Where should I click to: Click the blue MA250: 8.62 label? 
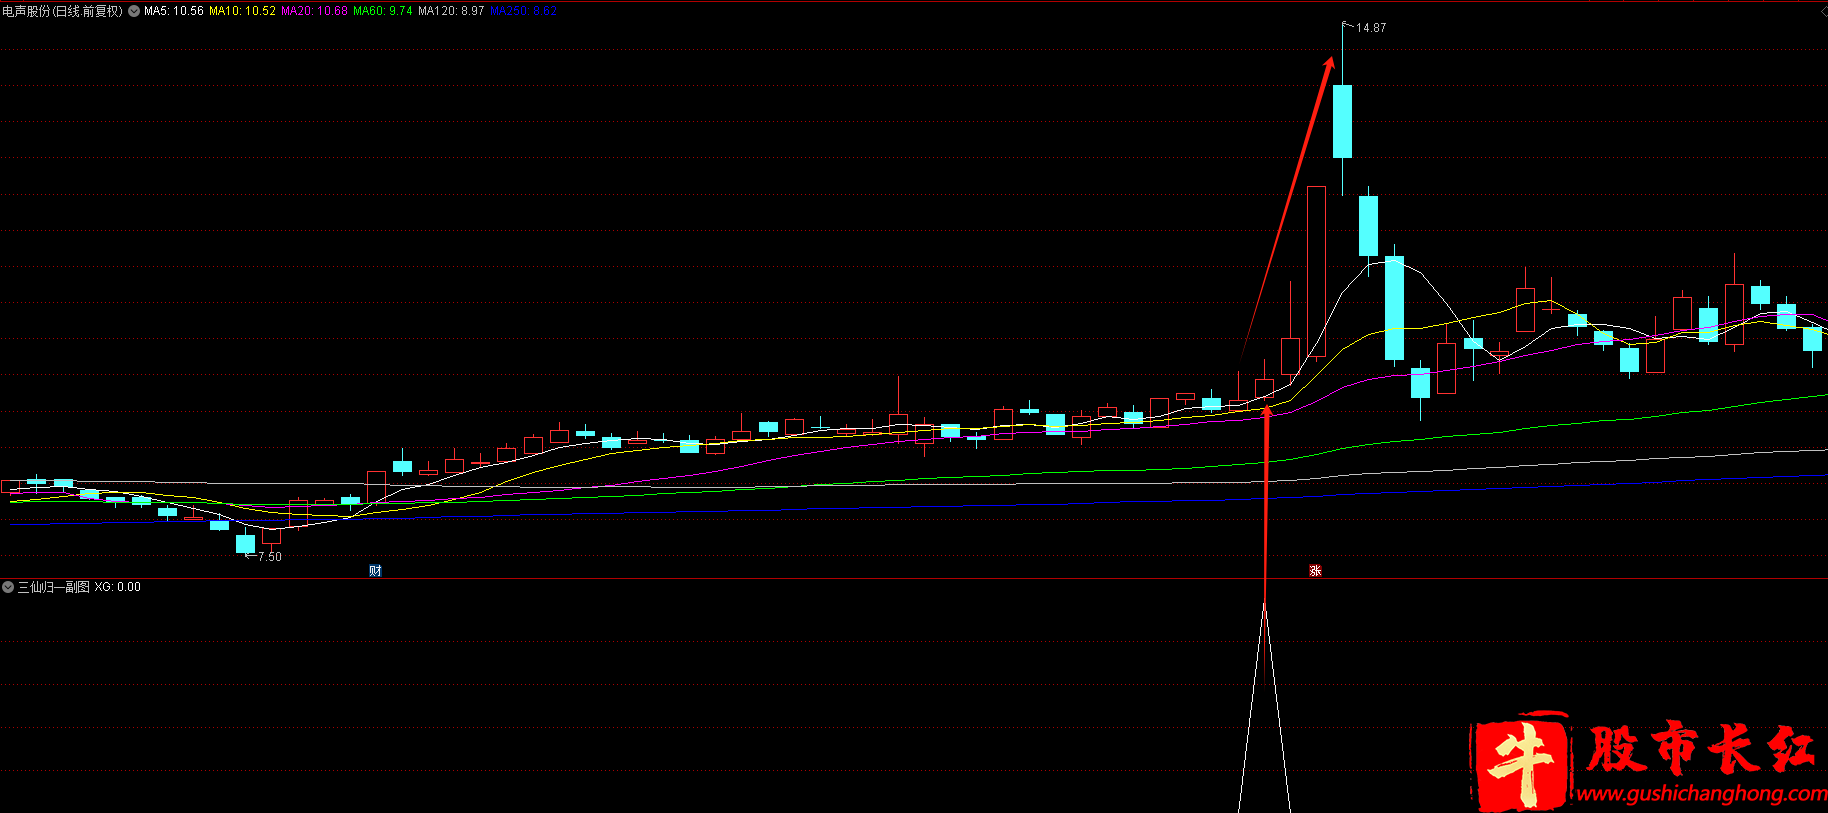click(523, 11)
